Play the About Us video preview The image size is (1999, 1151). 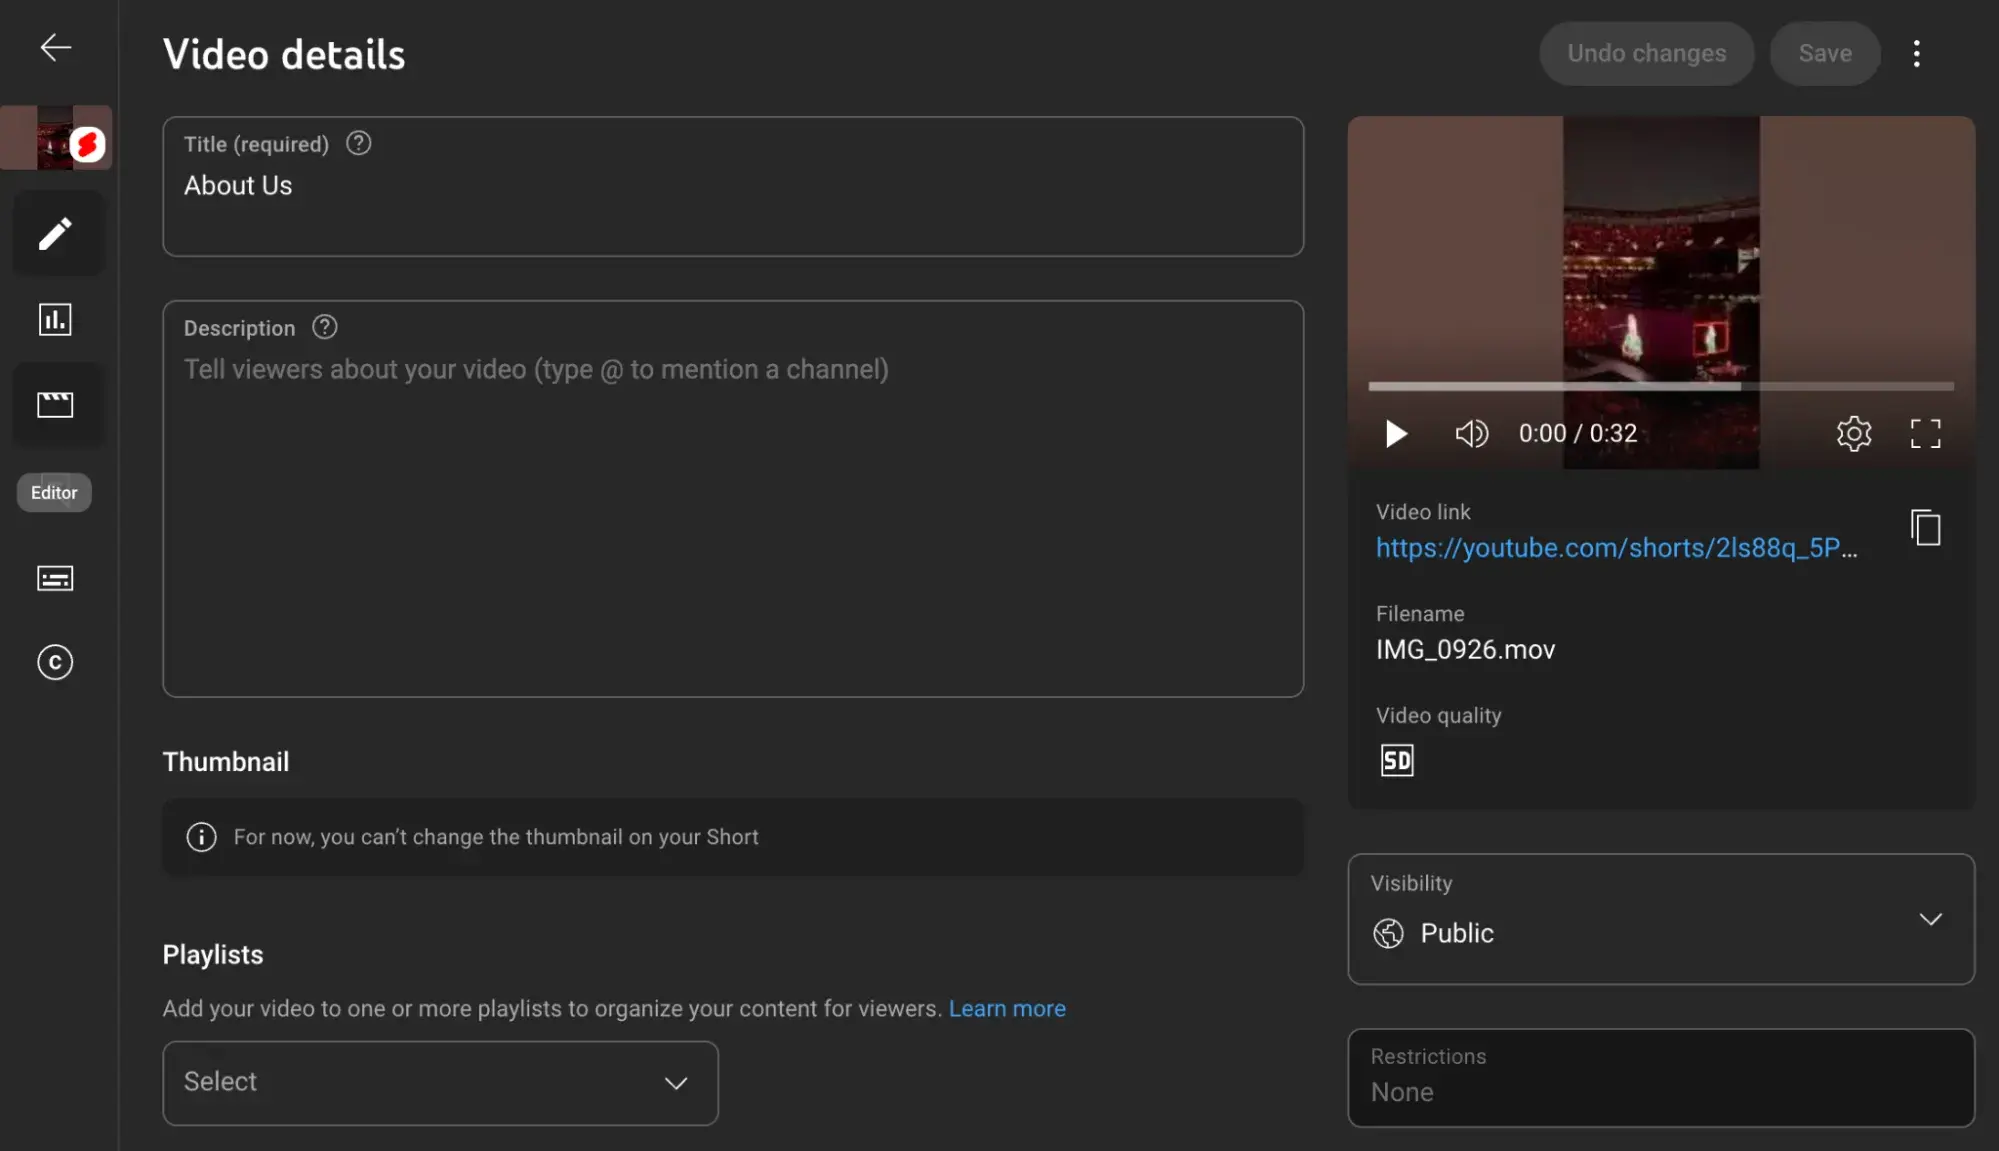point(1396,431)
